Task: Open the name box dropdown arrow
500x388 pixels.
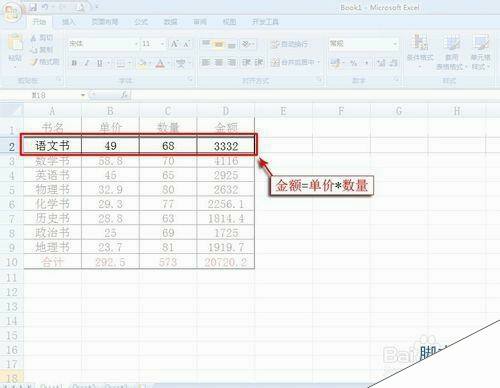Action: pyautogui.click(x=83, y=95)
